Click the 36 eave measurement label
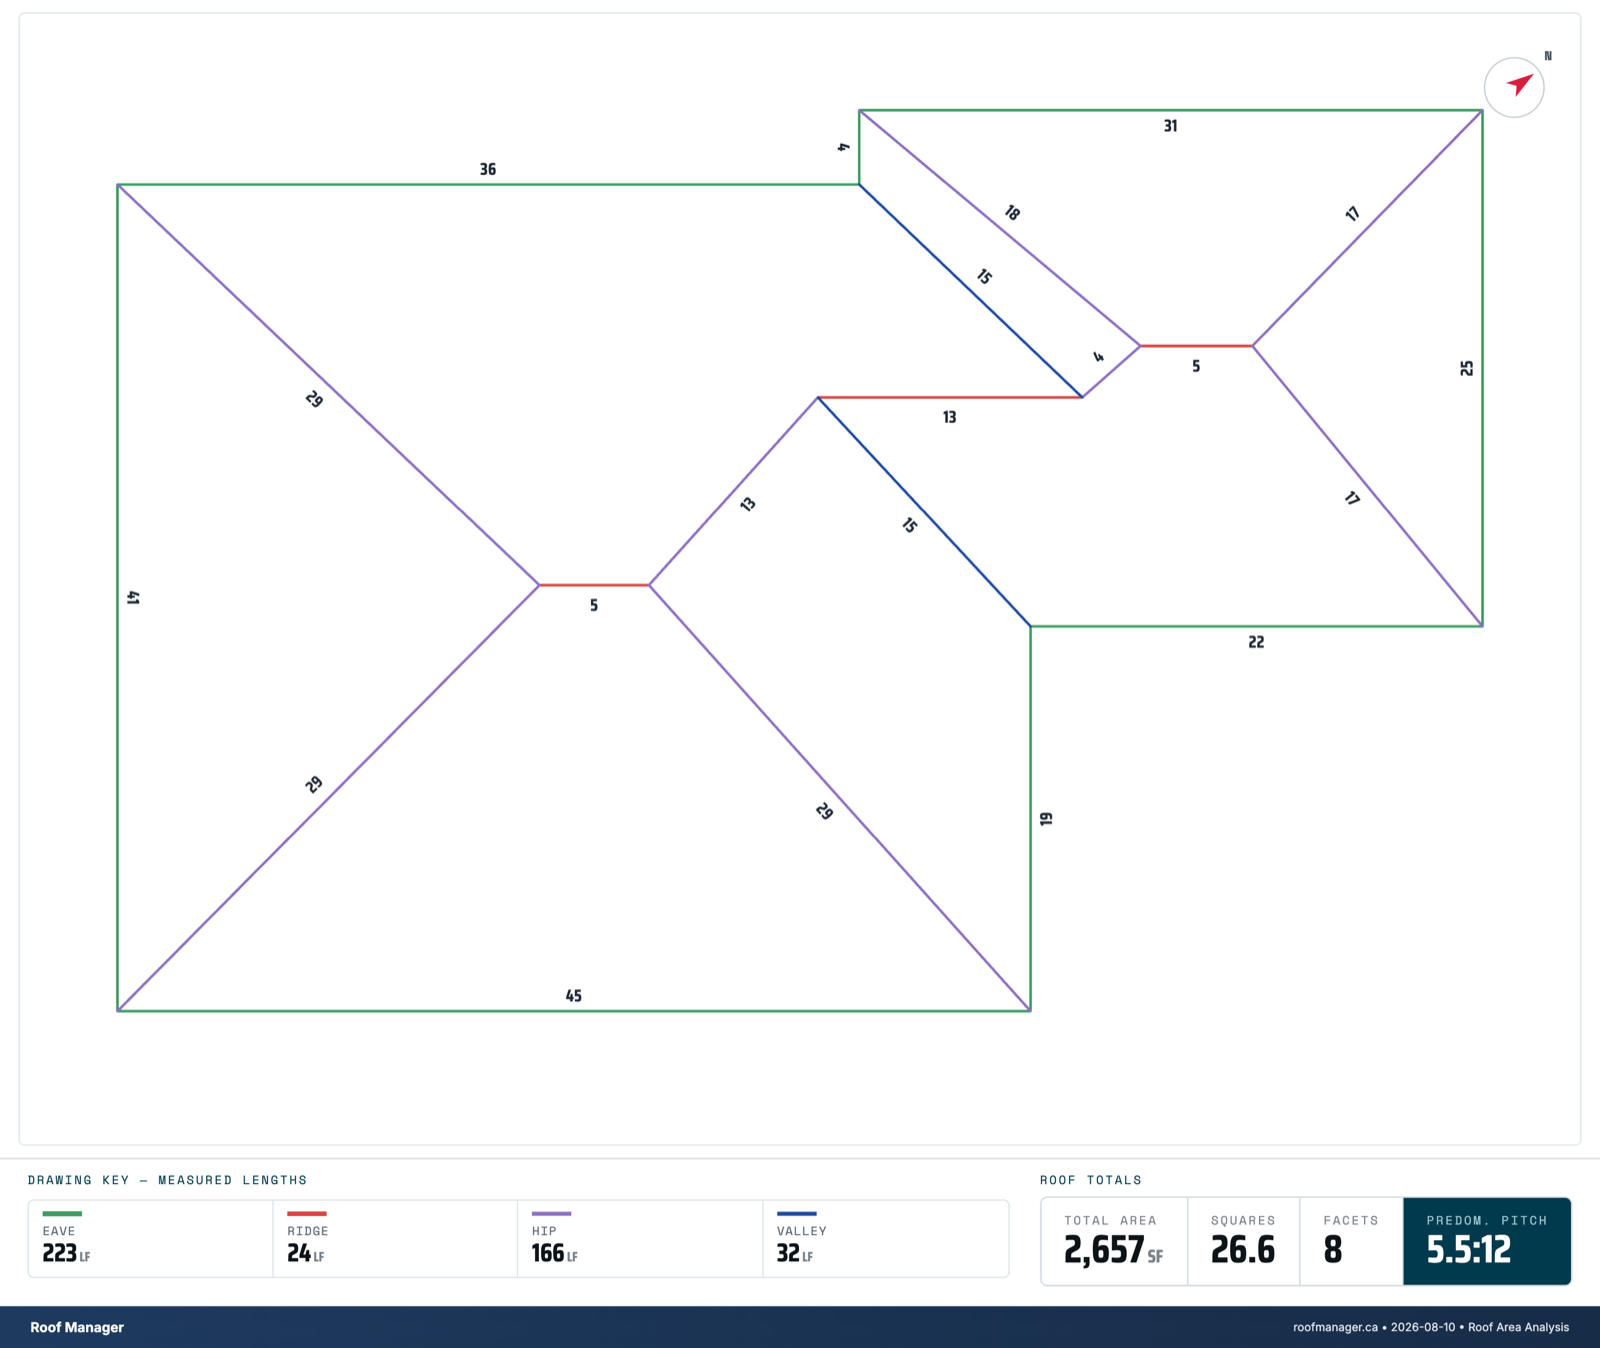The width and height of the screenshot is (1600, 1348). pyautogui.click(x=488, y=169)
